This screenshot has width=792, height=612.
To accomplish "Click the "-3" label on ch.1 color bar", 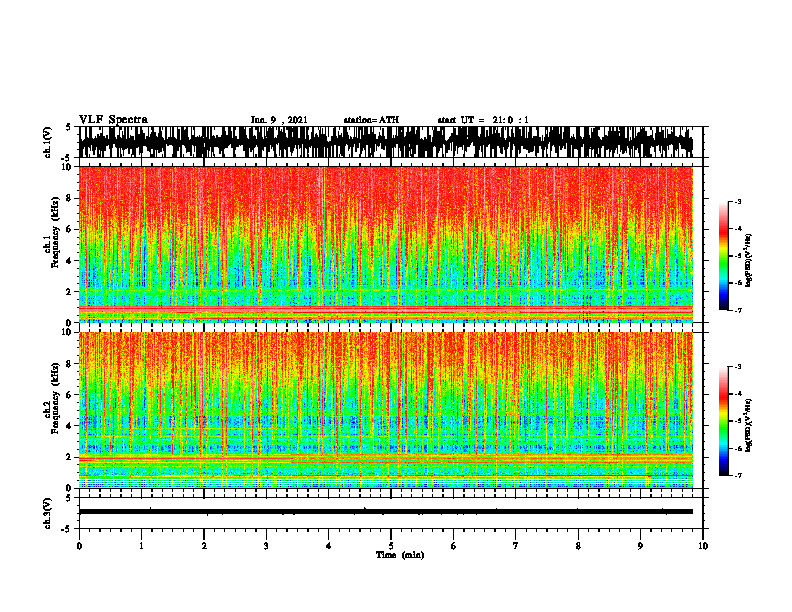I will tap(737, 202).
